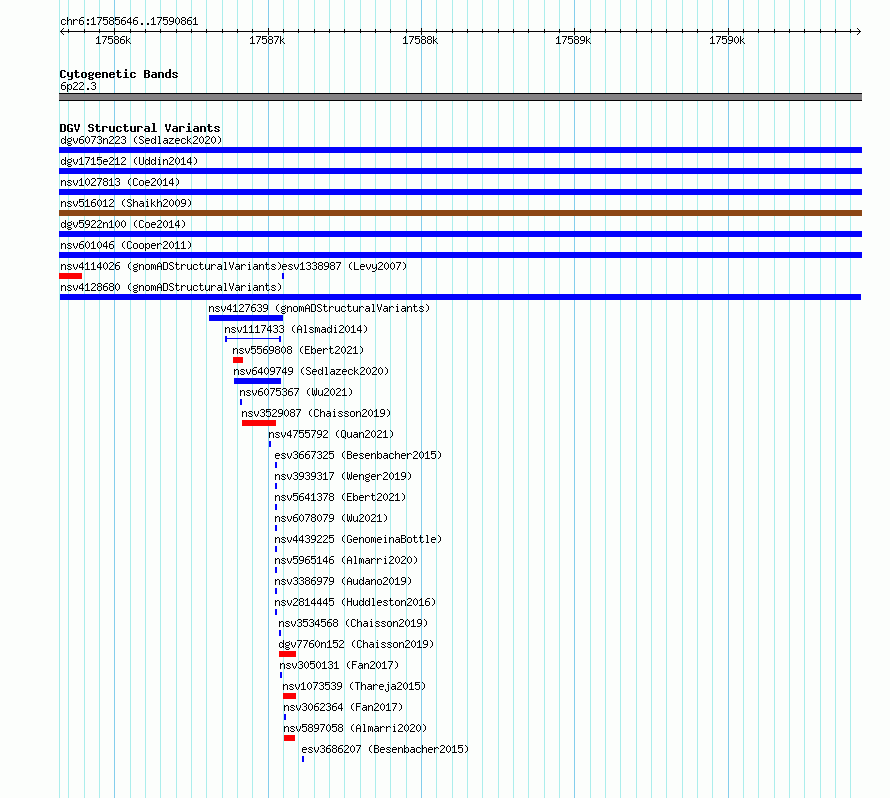
Task: Click the nsv6409749 (Sedlazeck2020) label
Action: 311,371
